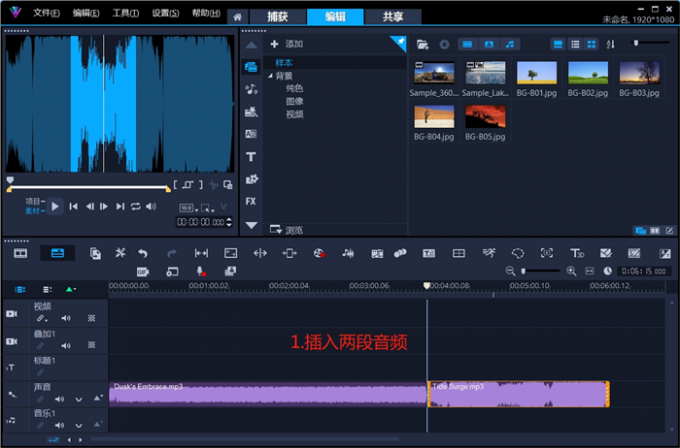680x448 pixels.
Task: Zoom out the timeline magnifier
Action: tap(510, 271)
